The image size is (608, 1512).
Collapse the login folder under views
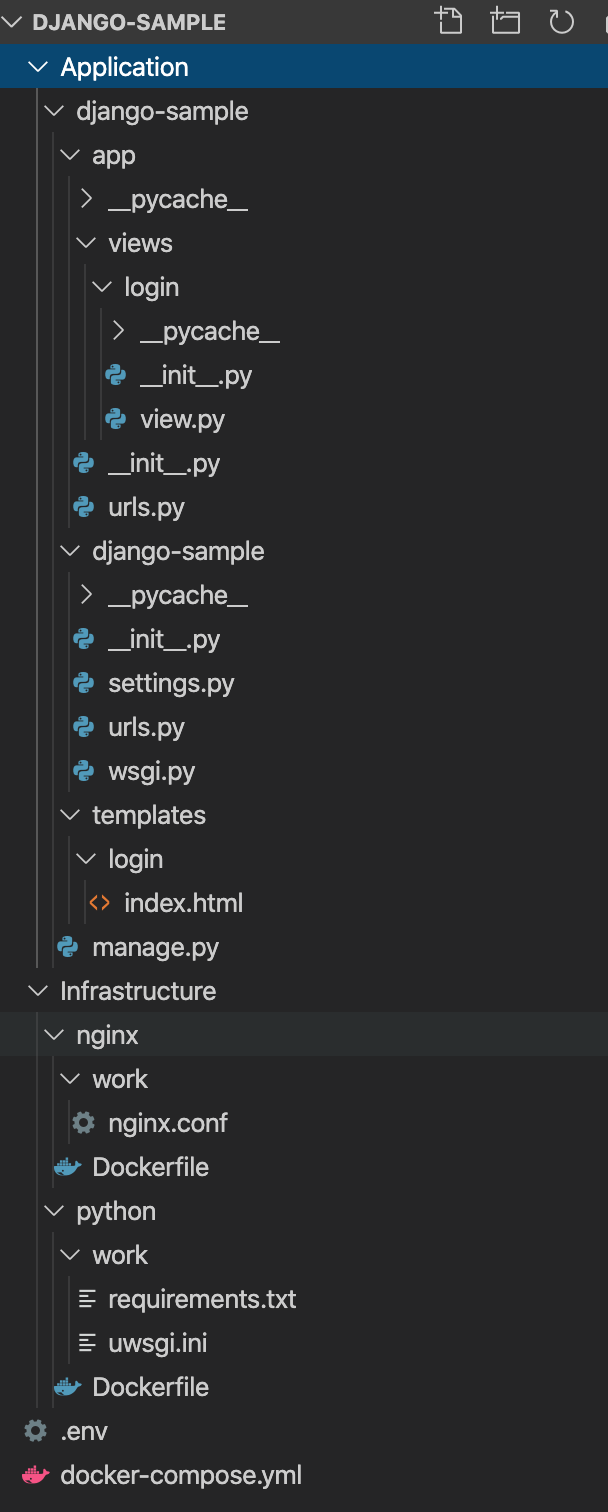pos(103,287)
